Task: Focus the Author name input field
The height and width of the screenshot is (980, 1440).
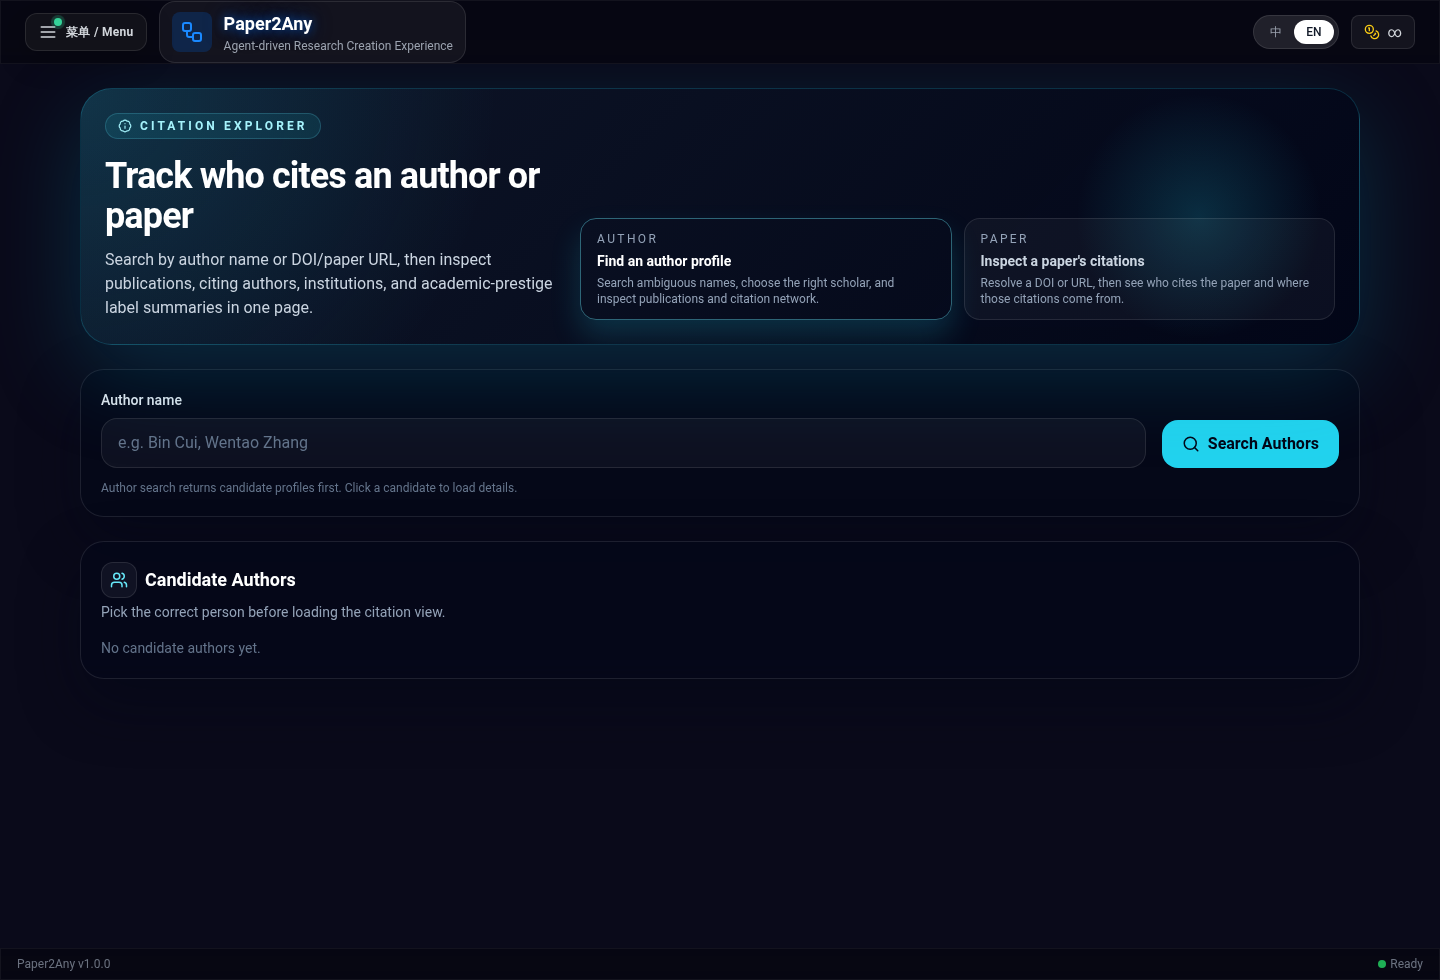Action: 622,443
